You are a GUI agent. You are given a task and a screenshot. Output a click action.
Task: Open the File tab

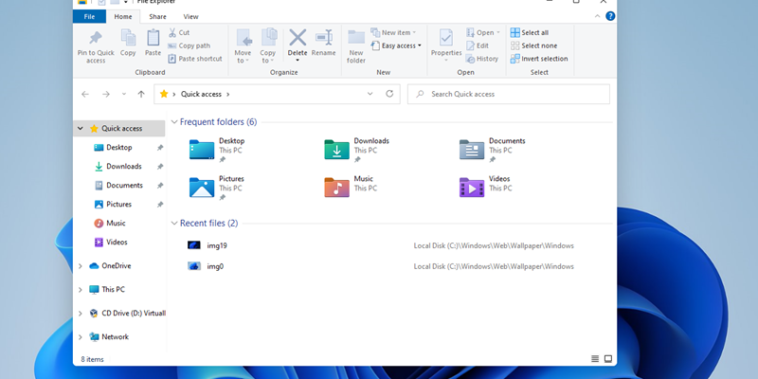pyautogui.click(x=89, y=16)
